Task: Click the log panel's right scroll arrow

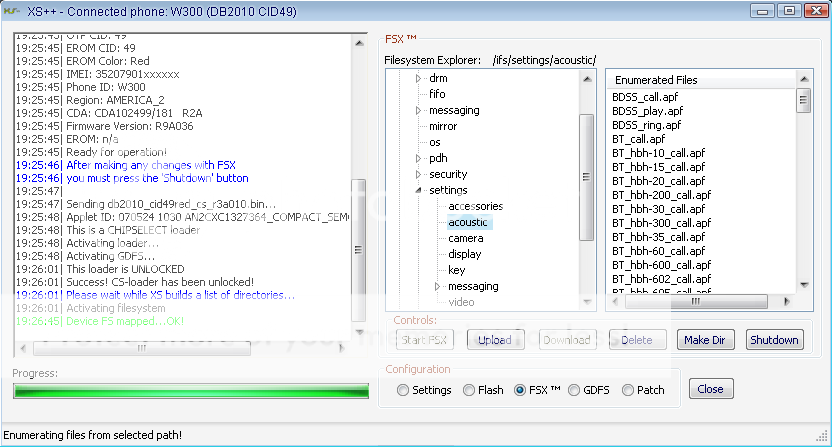Action: 342,348
